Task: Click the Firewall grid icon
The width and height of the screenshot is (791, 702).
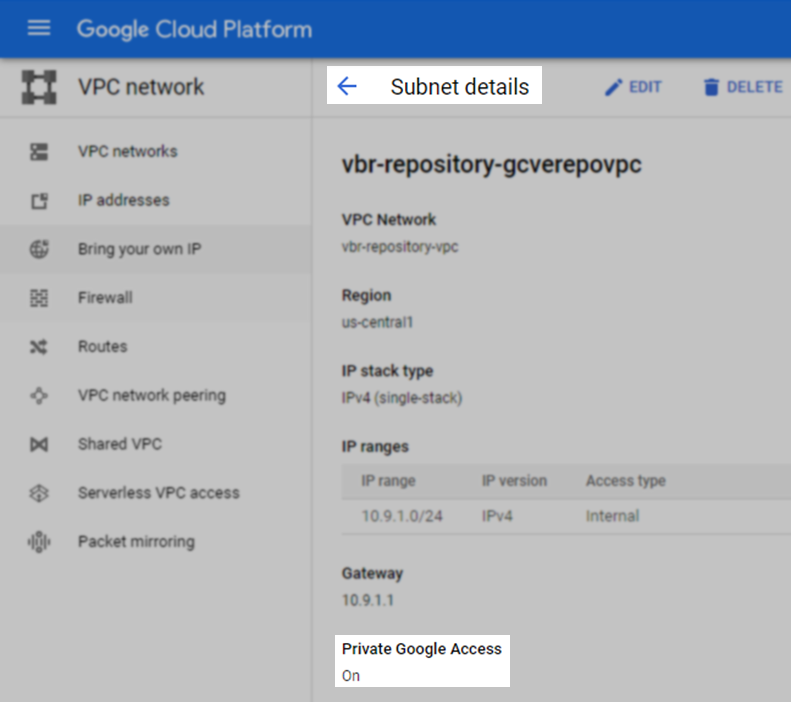Action: click(39, 298)
